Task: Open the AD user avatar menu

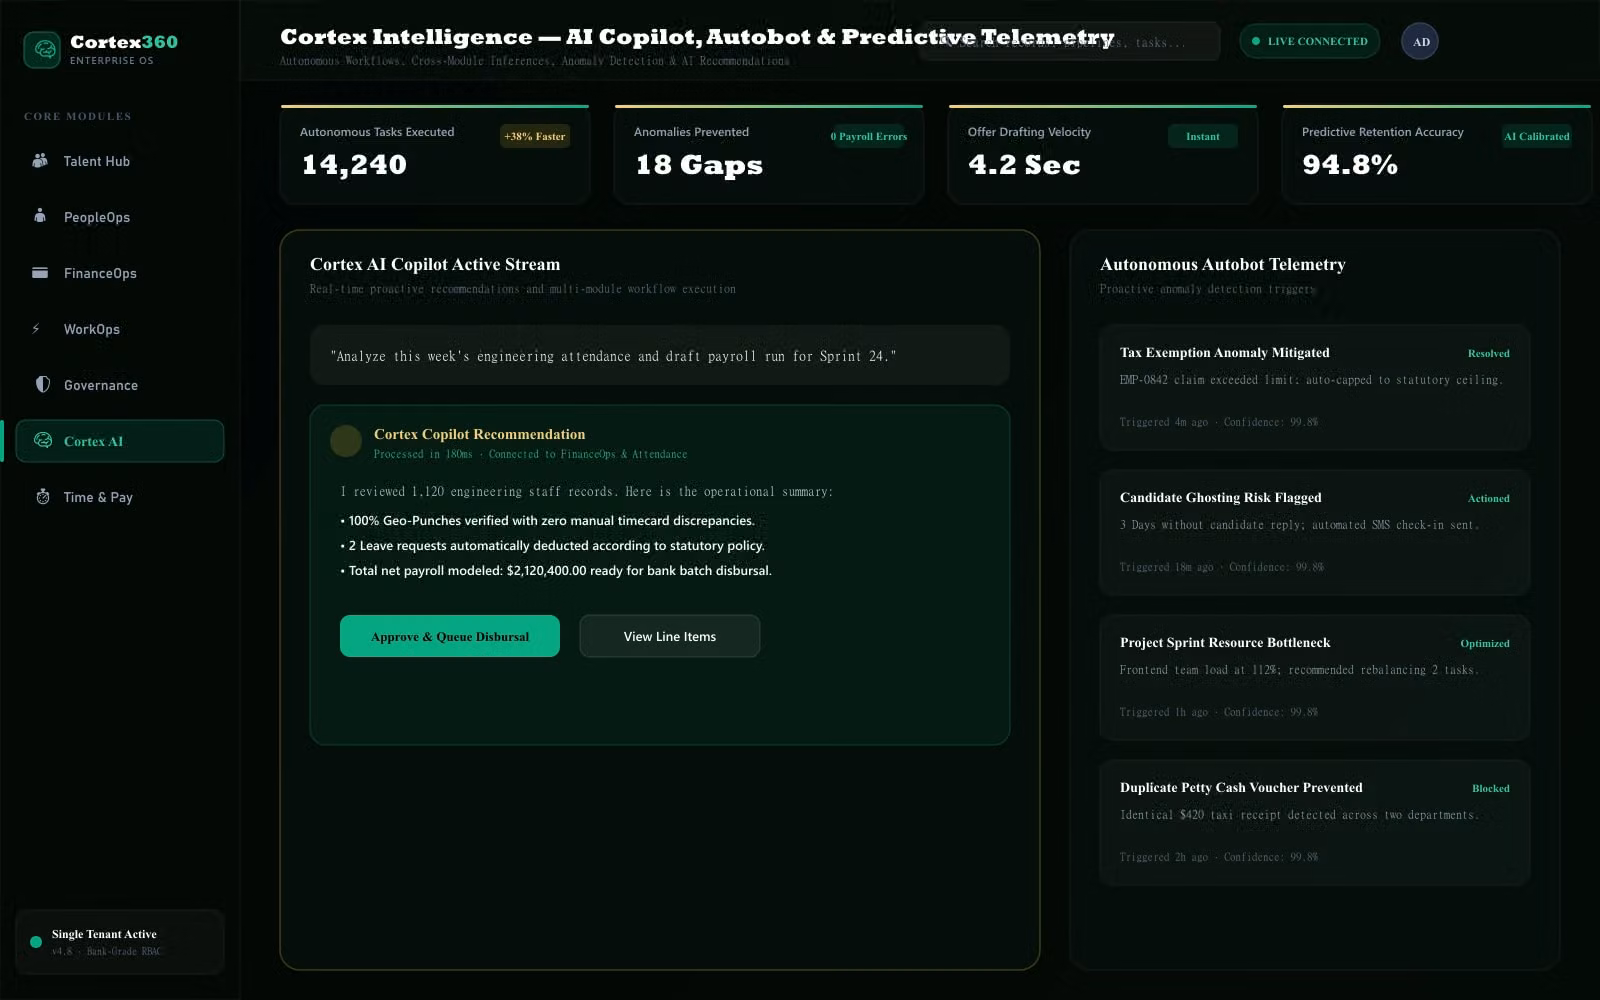Action: point(1420,41)
